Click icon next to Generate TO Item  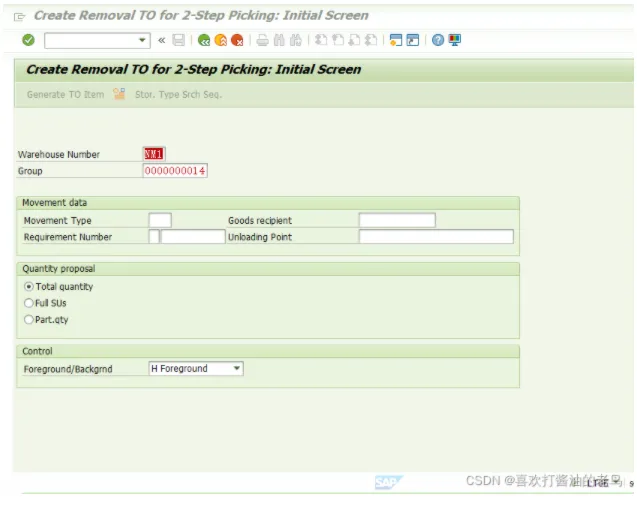[119, 94]
